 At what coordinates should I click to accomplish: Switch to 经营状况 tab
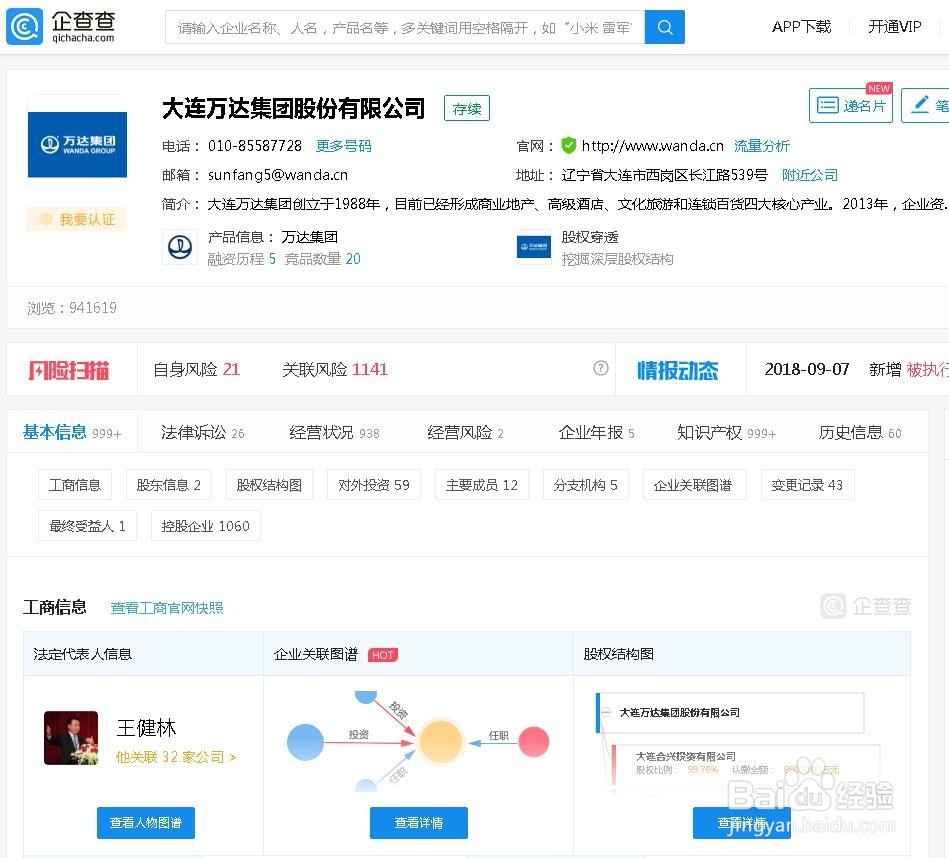[334, 433]
